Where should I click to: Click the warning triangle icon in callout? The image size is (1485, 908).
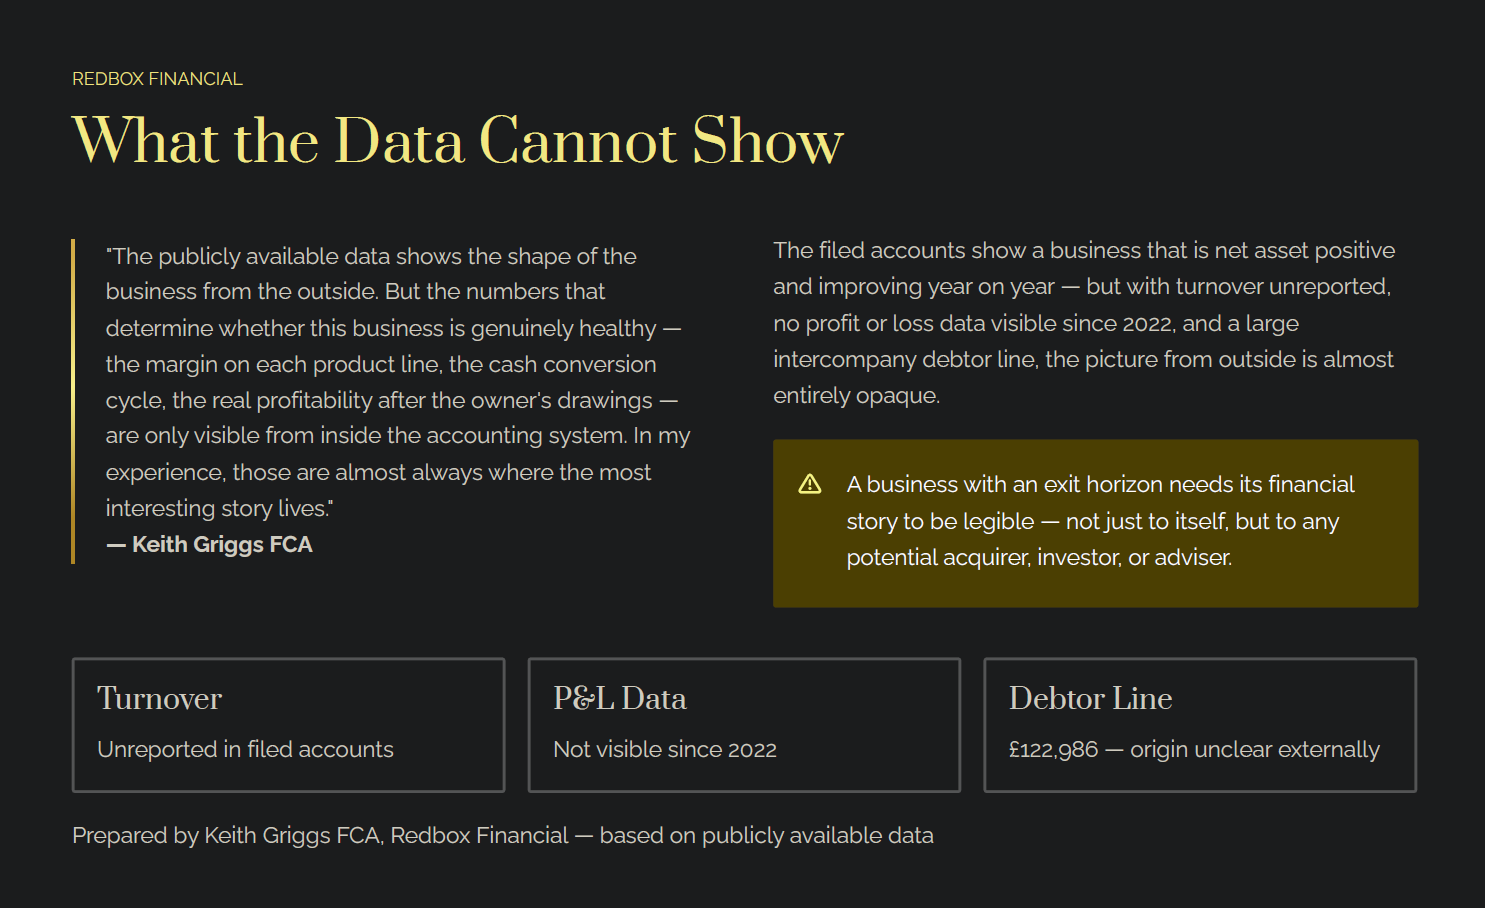810,485
